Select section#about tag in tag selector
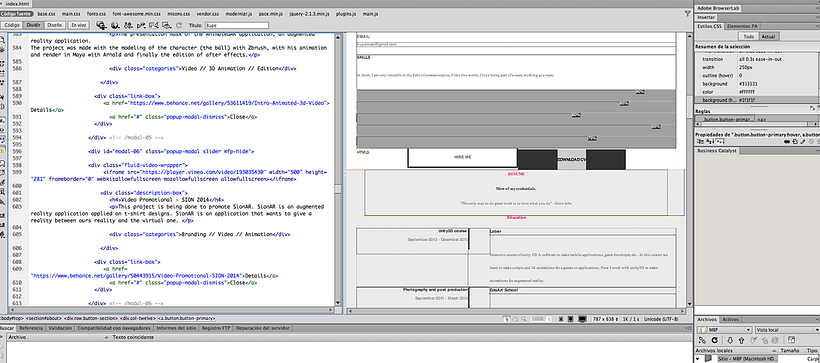This screenshot has width=820, height=363. tap(44, 318)
